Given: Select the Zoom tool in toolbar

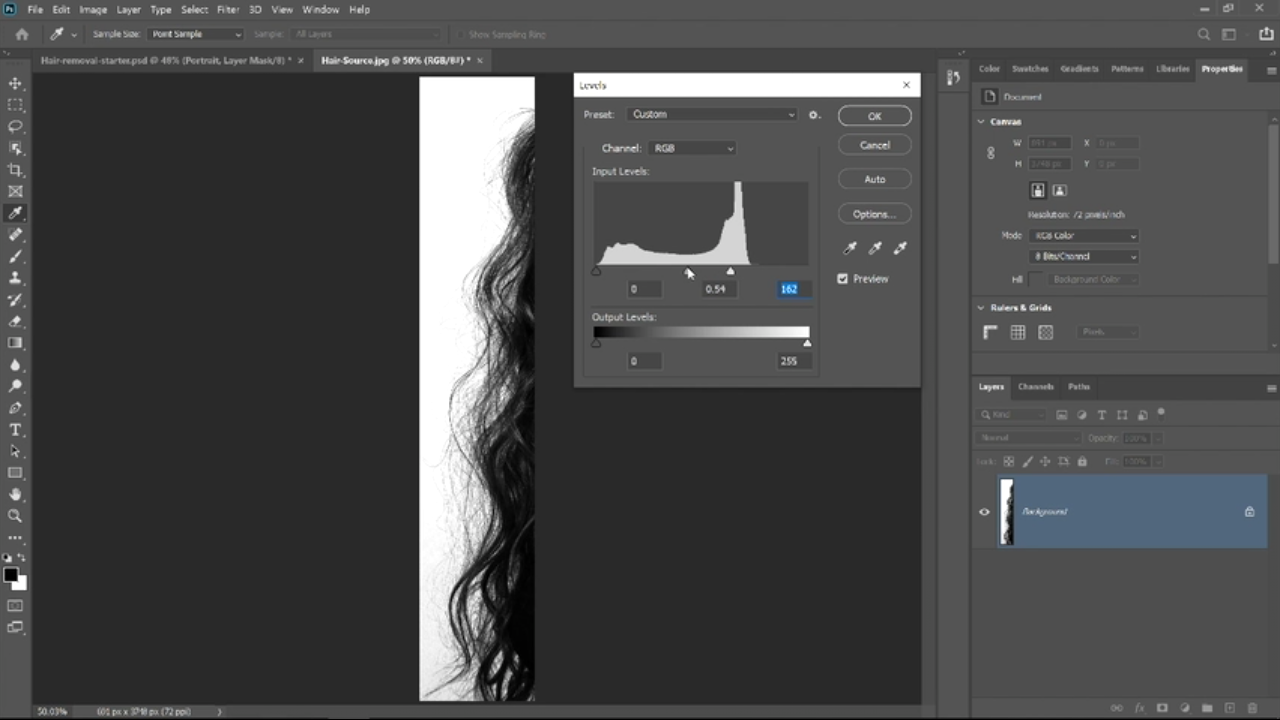Looking at the screenshot, I should (15, 516).
